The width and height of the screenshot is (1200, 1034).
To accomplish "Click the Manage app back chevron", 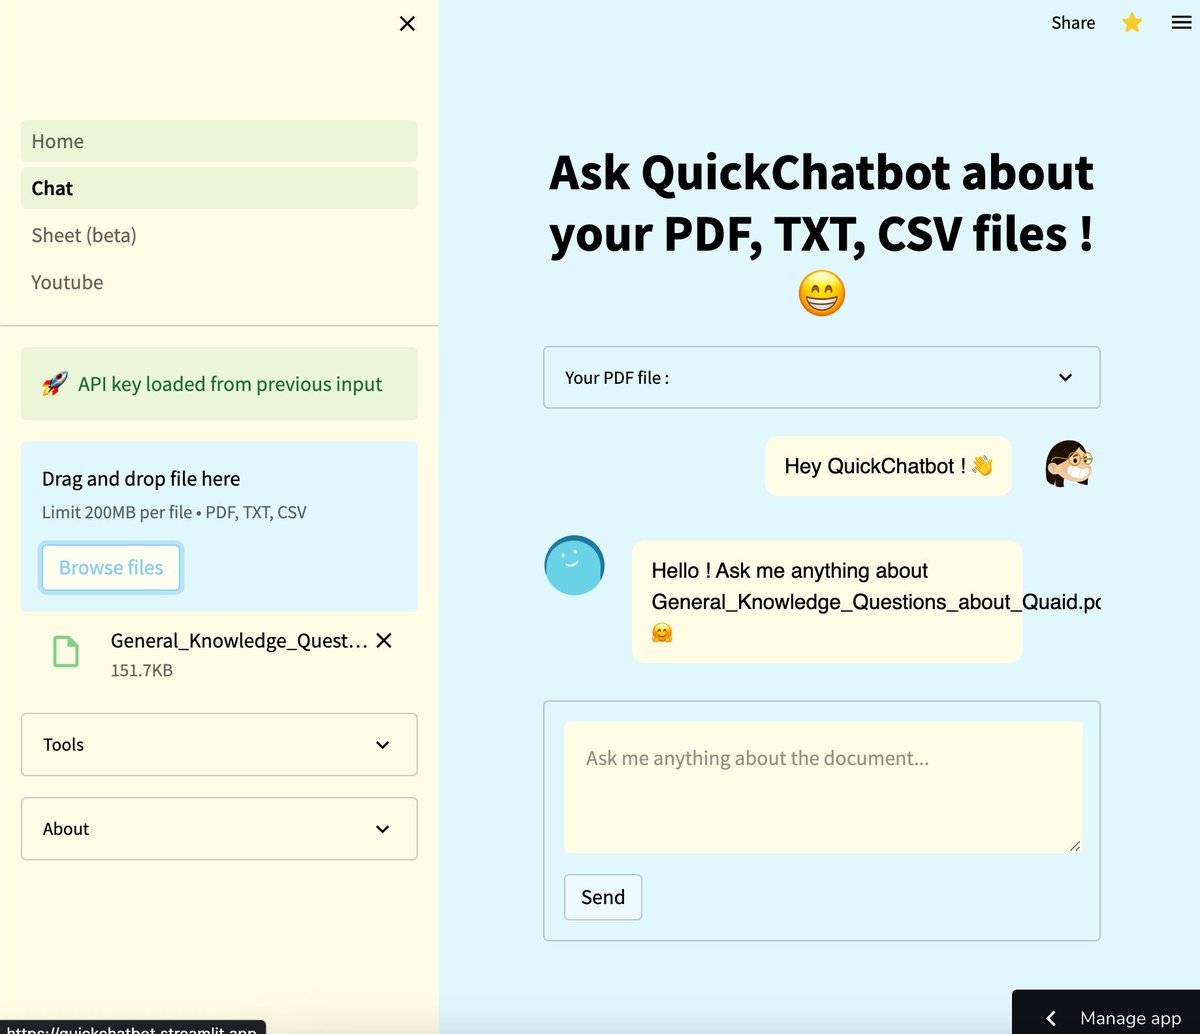I will [x=1051, y=1018].
